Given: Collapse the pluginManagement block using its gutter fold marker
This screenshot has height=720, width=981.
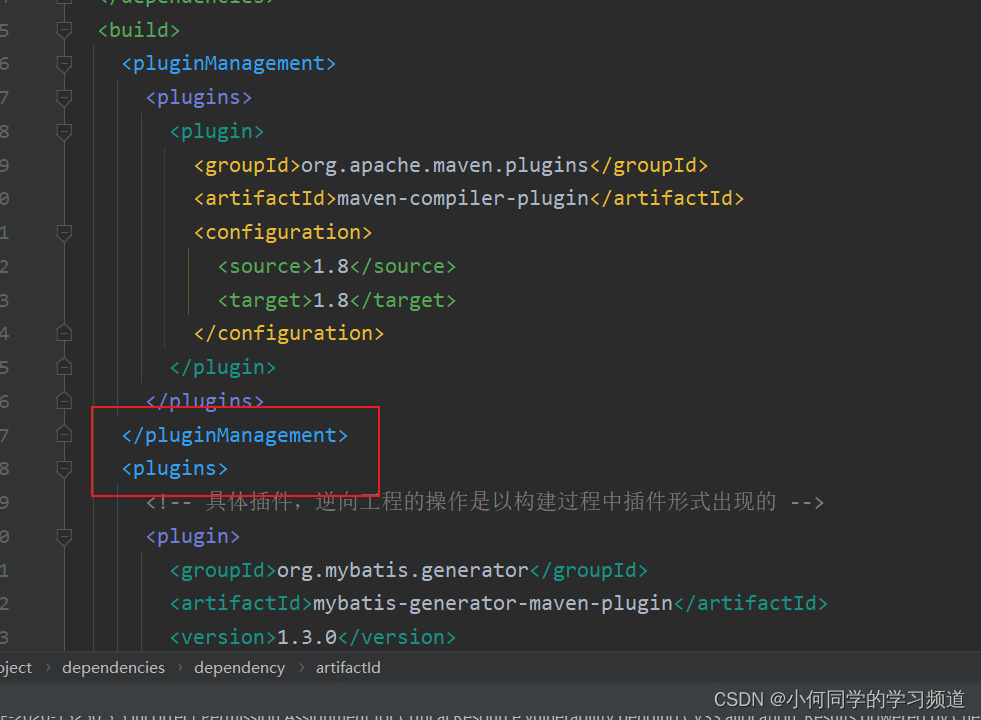Looking at the screenshot, I should coord(64,63).
